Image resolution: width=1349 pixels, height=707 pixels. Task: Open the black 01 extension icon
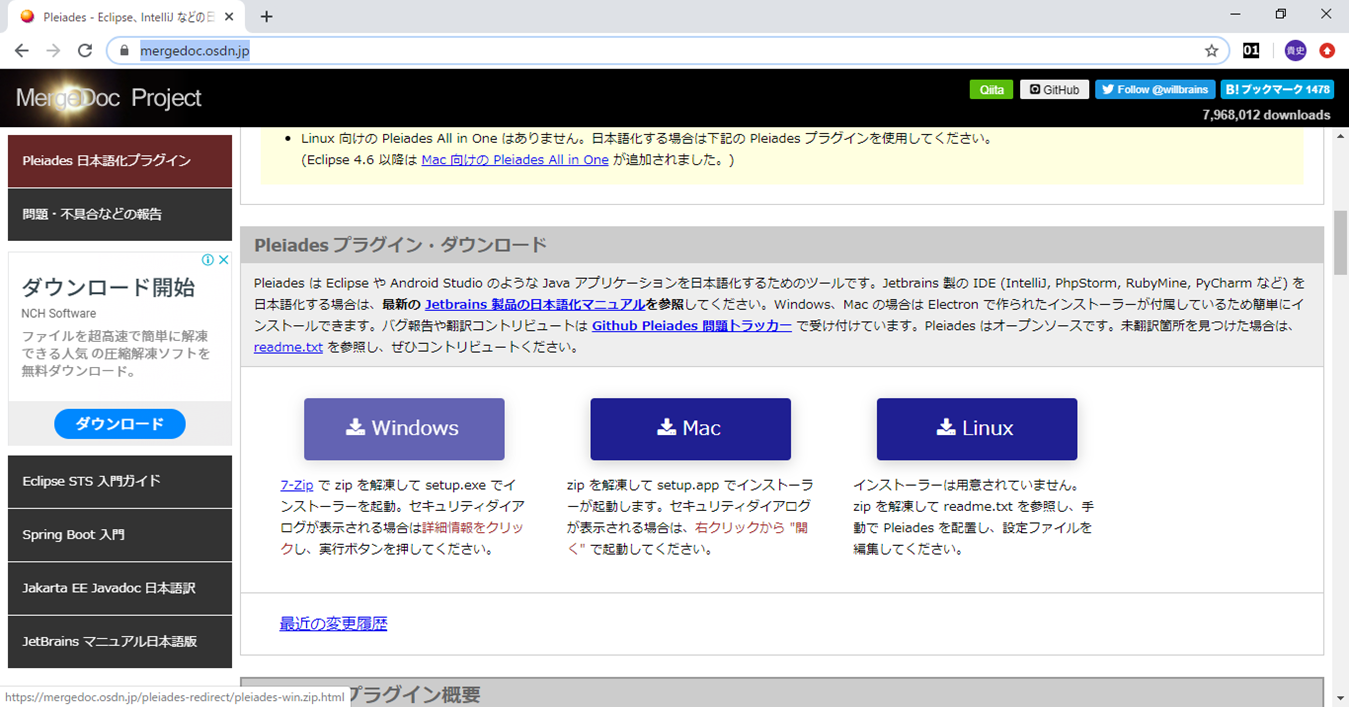pos(1251,51)
